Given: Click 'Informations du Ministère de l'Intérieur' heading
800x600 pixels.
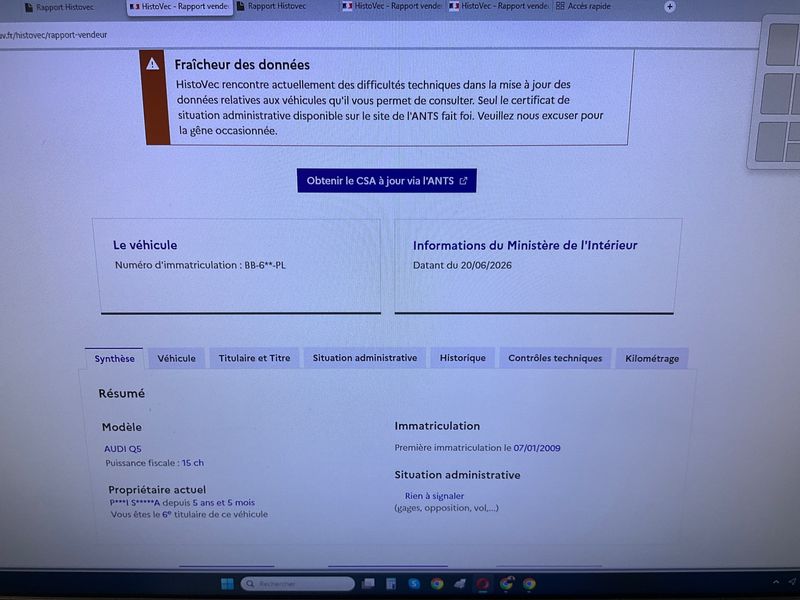Looking at the screenshot, I should pos(525,245).
